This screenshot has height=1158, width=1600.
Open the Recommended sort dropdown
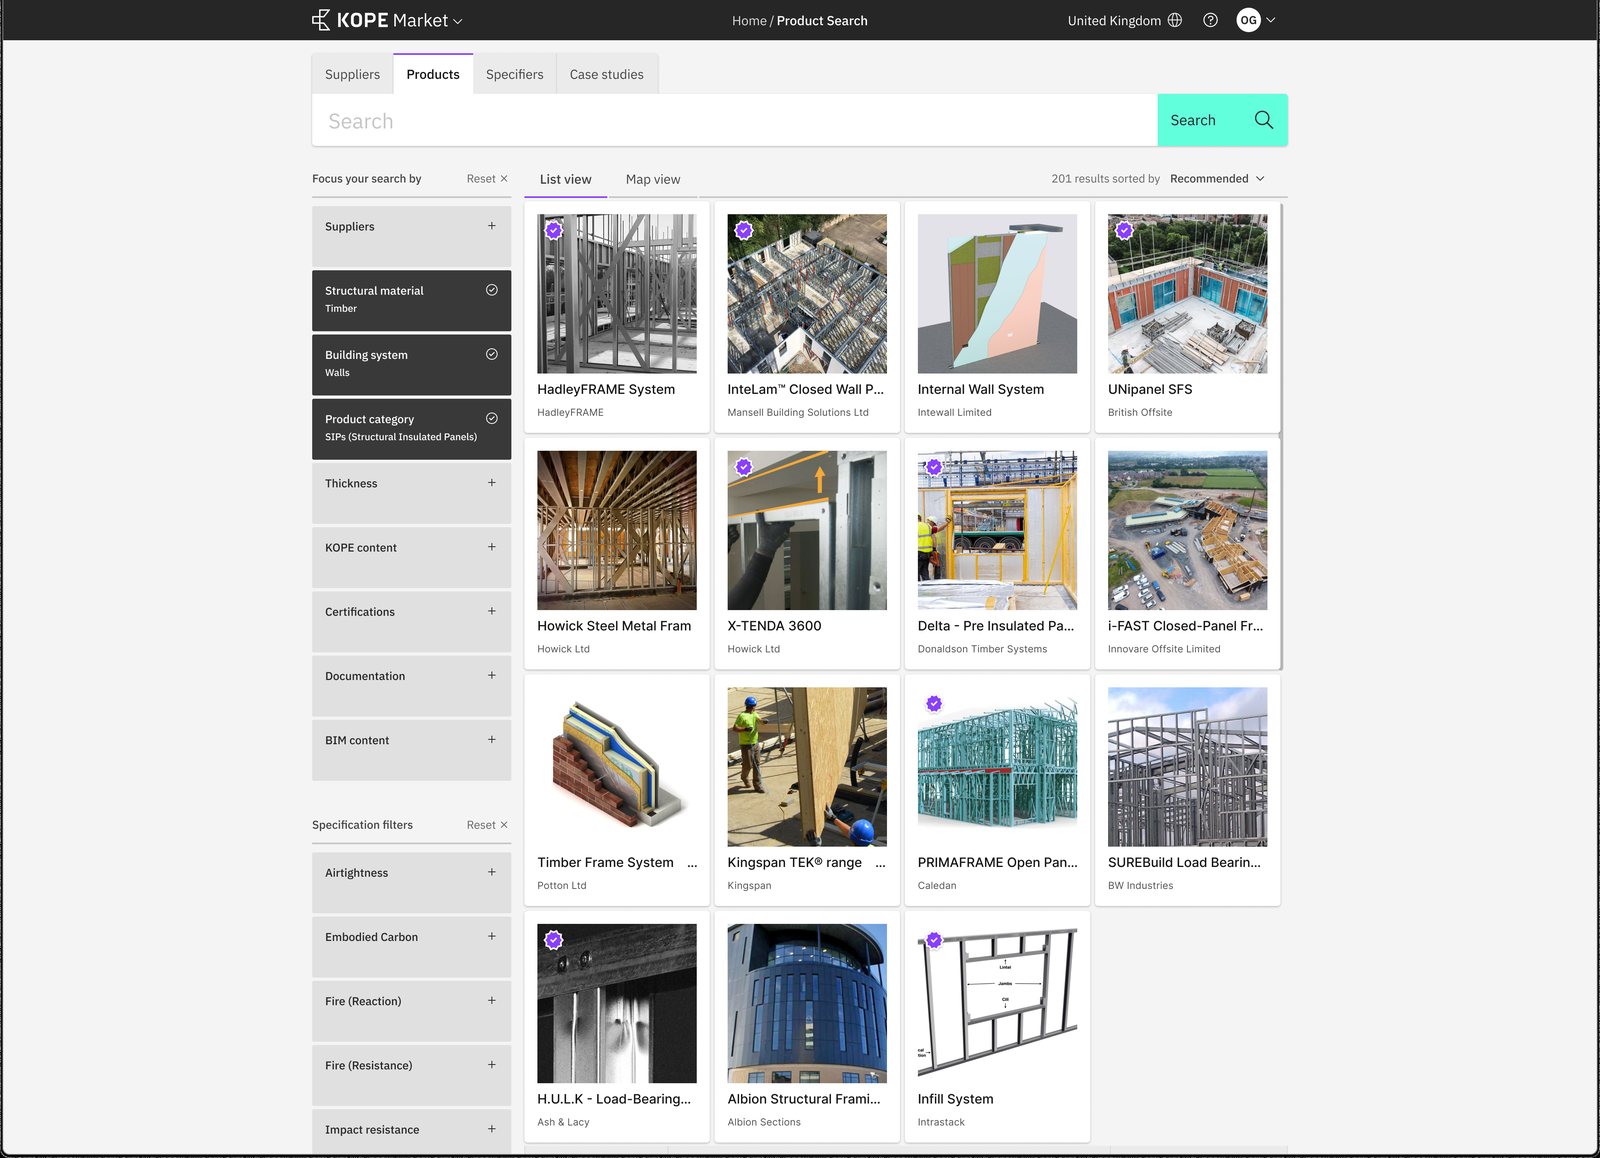(1217, 179)
